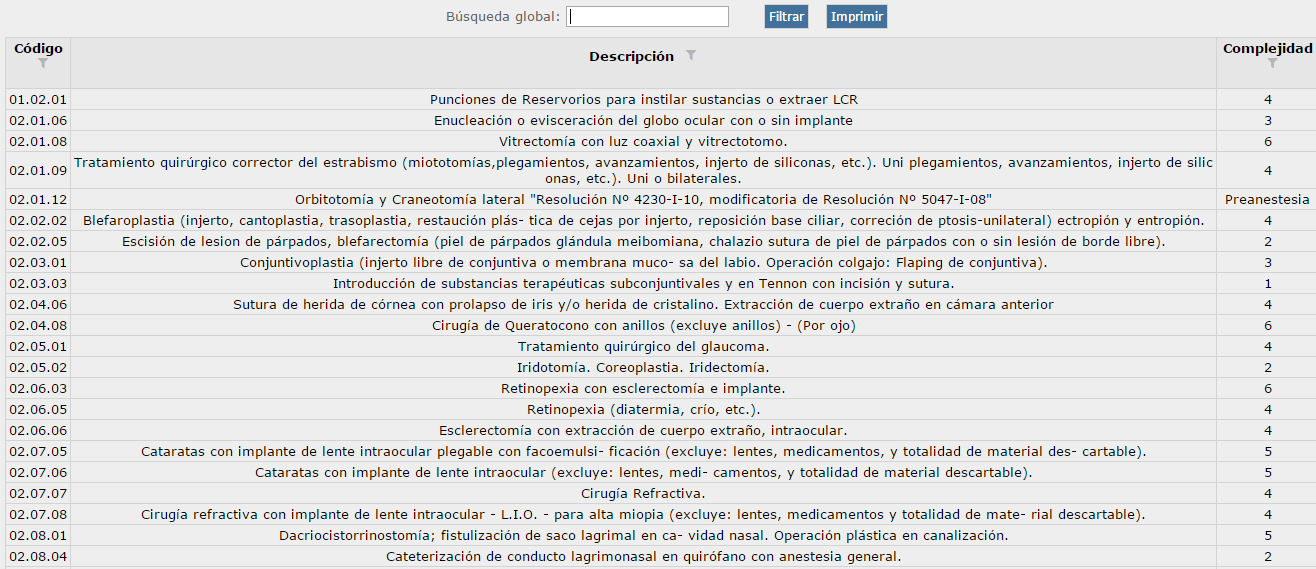Select code cell 02.03.03
This screenshot has height=569, width=1316.
point(38,284)
